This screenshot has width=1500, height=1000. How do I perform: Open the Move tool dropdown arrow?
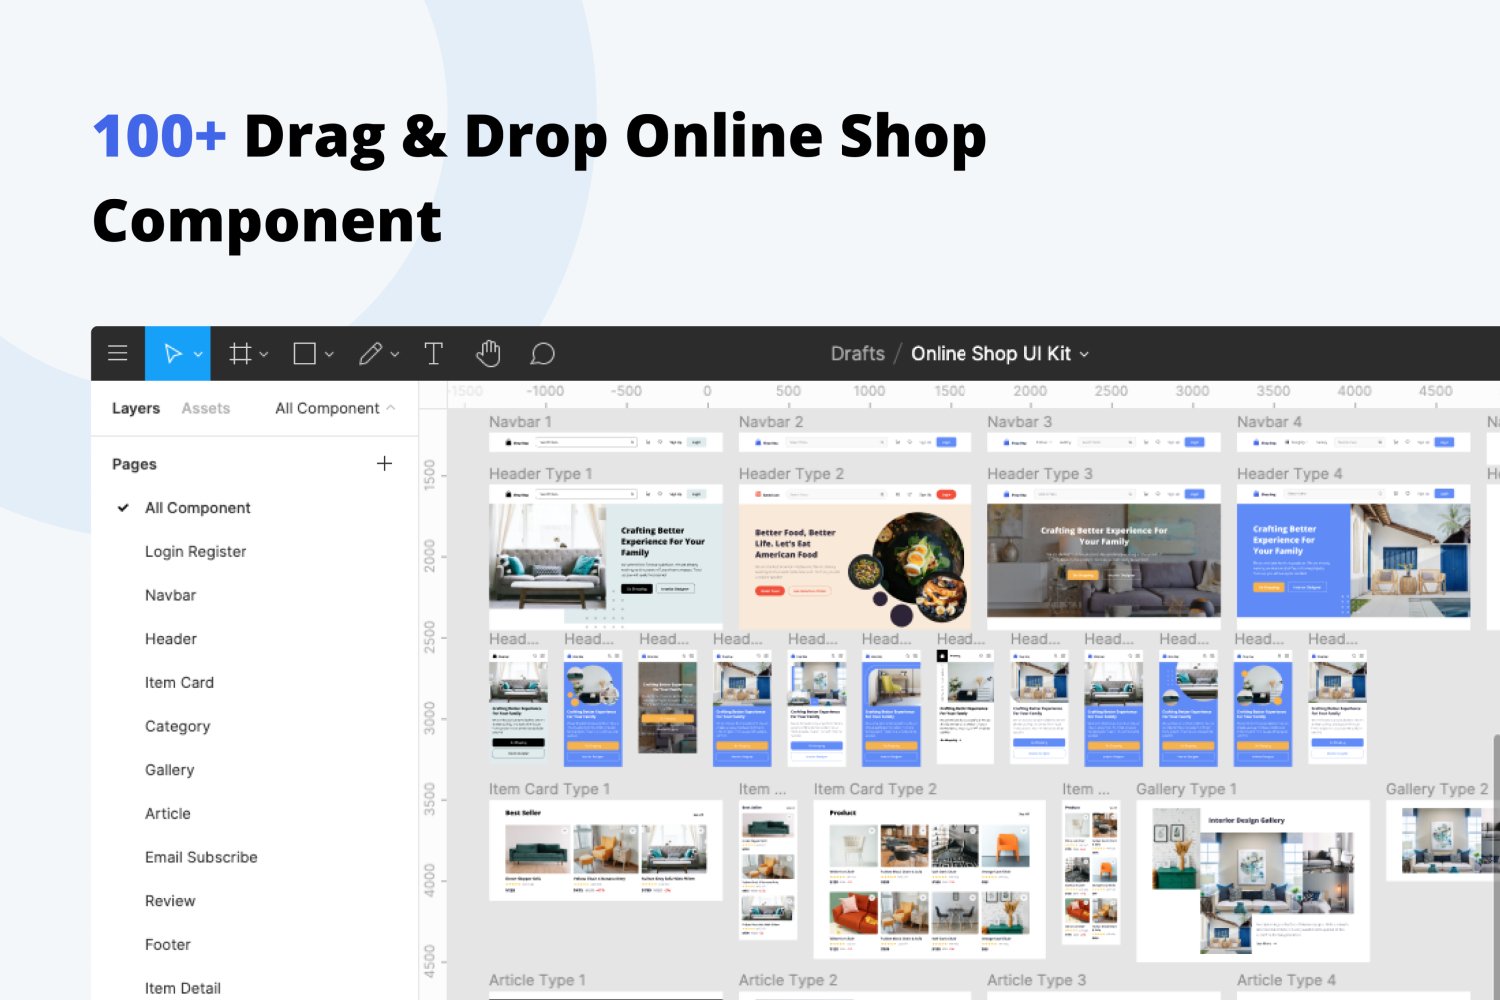pyautogui.click(x=197, y=354)
